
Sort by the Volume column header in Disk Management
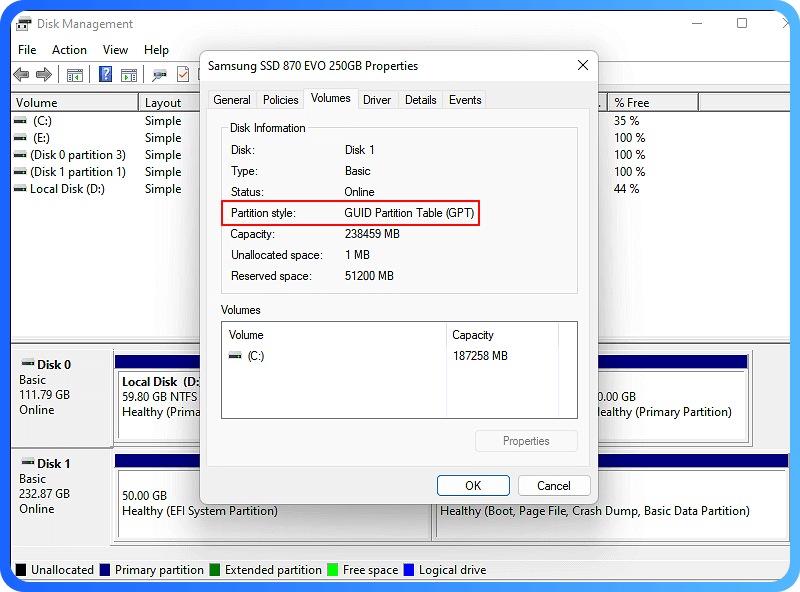pos(75,103)
